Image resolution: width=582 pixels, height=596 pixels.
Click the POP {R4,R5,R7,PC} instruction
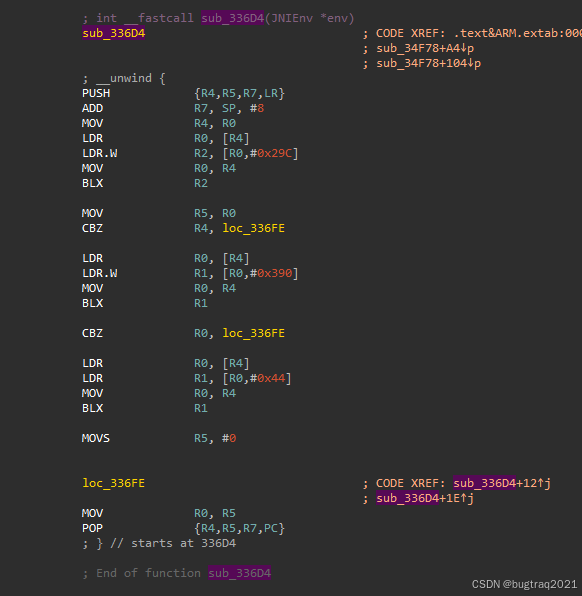(x=183, y=528)
